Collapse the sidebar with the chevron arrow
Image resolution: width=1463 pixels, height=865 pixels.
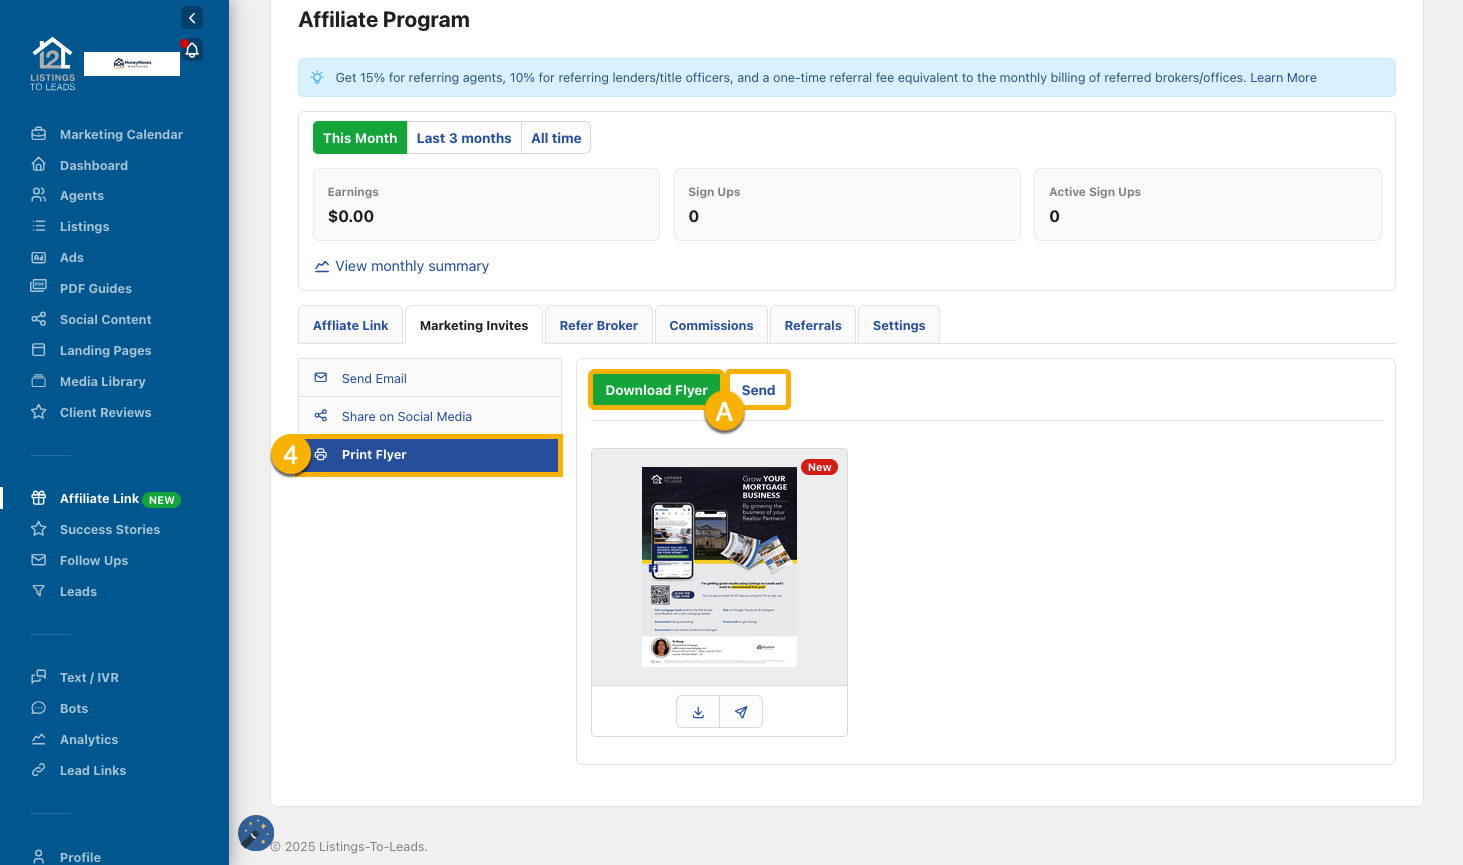click(192, 18)
